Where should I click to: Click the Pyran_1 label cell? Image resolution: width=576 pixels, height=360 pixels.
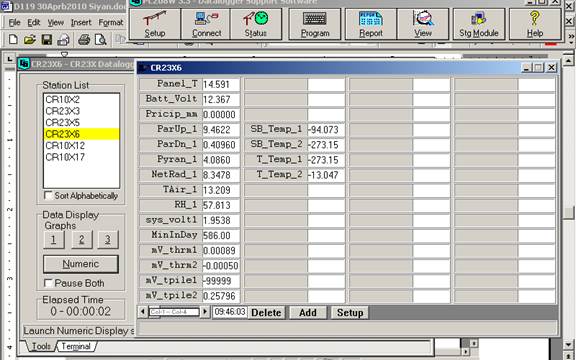(x=171, y=160)
